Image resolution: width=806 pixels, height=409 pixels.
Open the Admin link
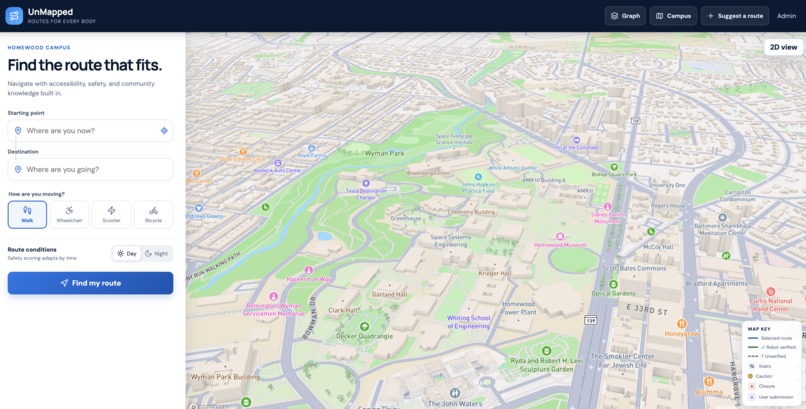point(786,16)
